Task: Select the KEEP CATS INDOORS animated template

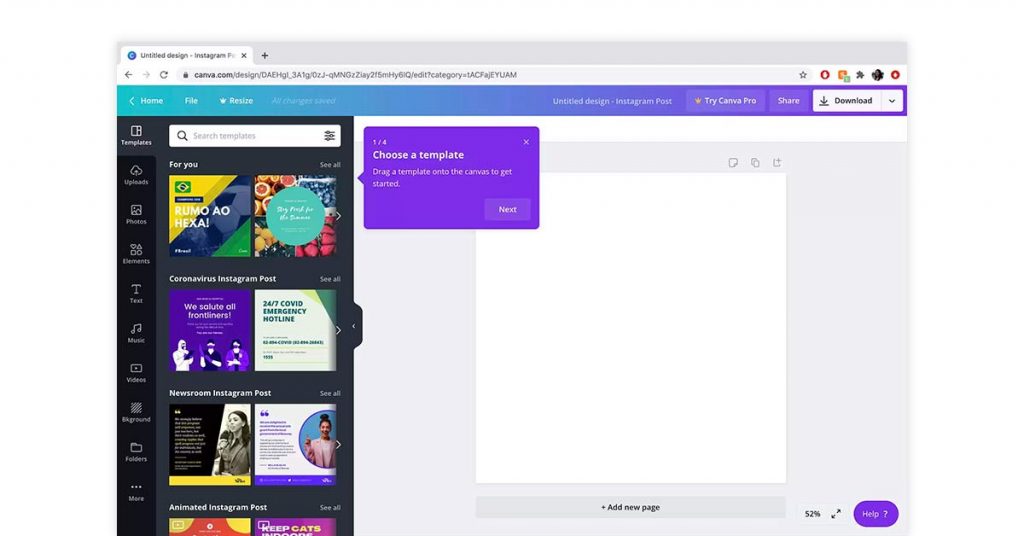Action: tap(295, 528)
